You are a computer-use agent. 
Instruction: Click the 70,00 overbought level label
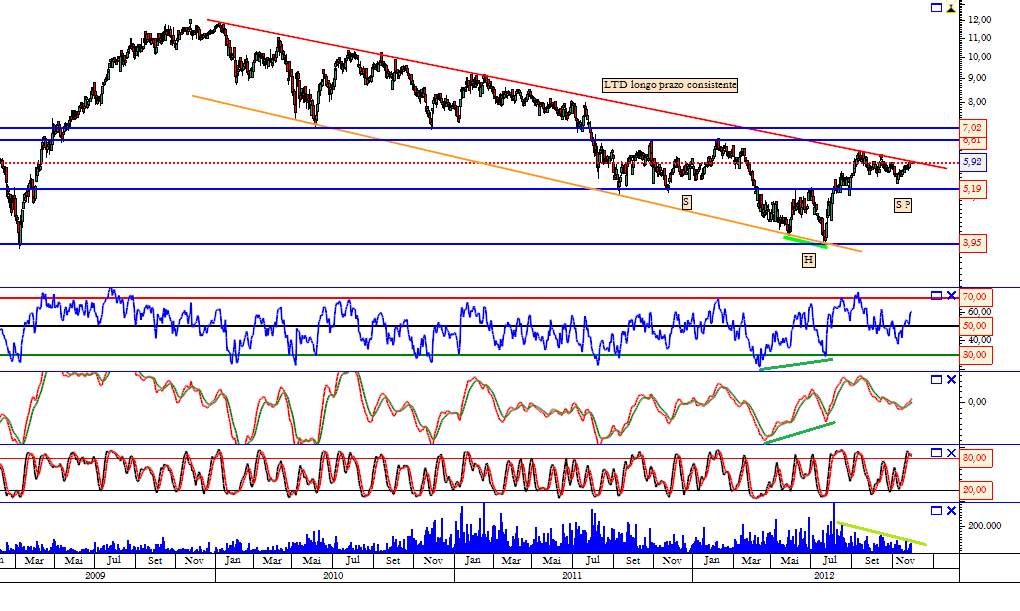pos(976,297)
